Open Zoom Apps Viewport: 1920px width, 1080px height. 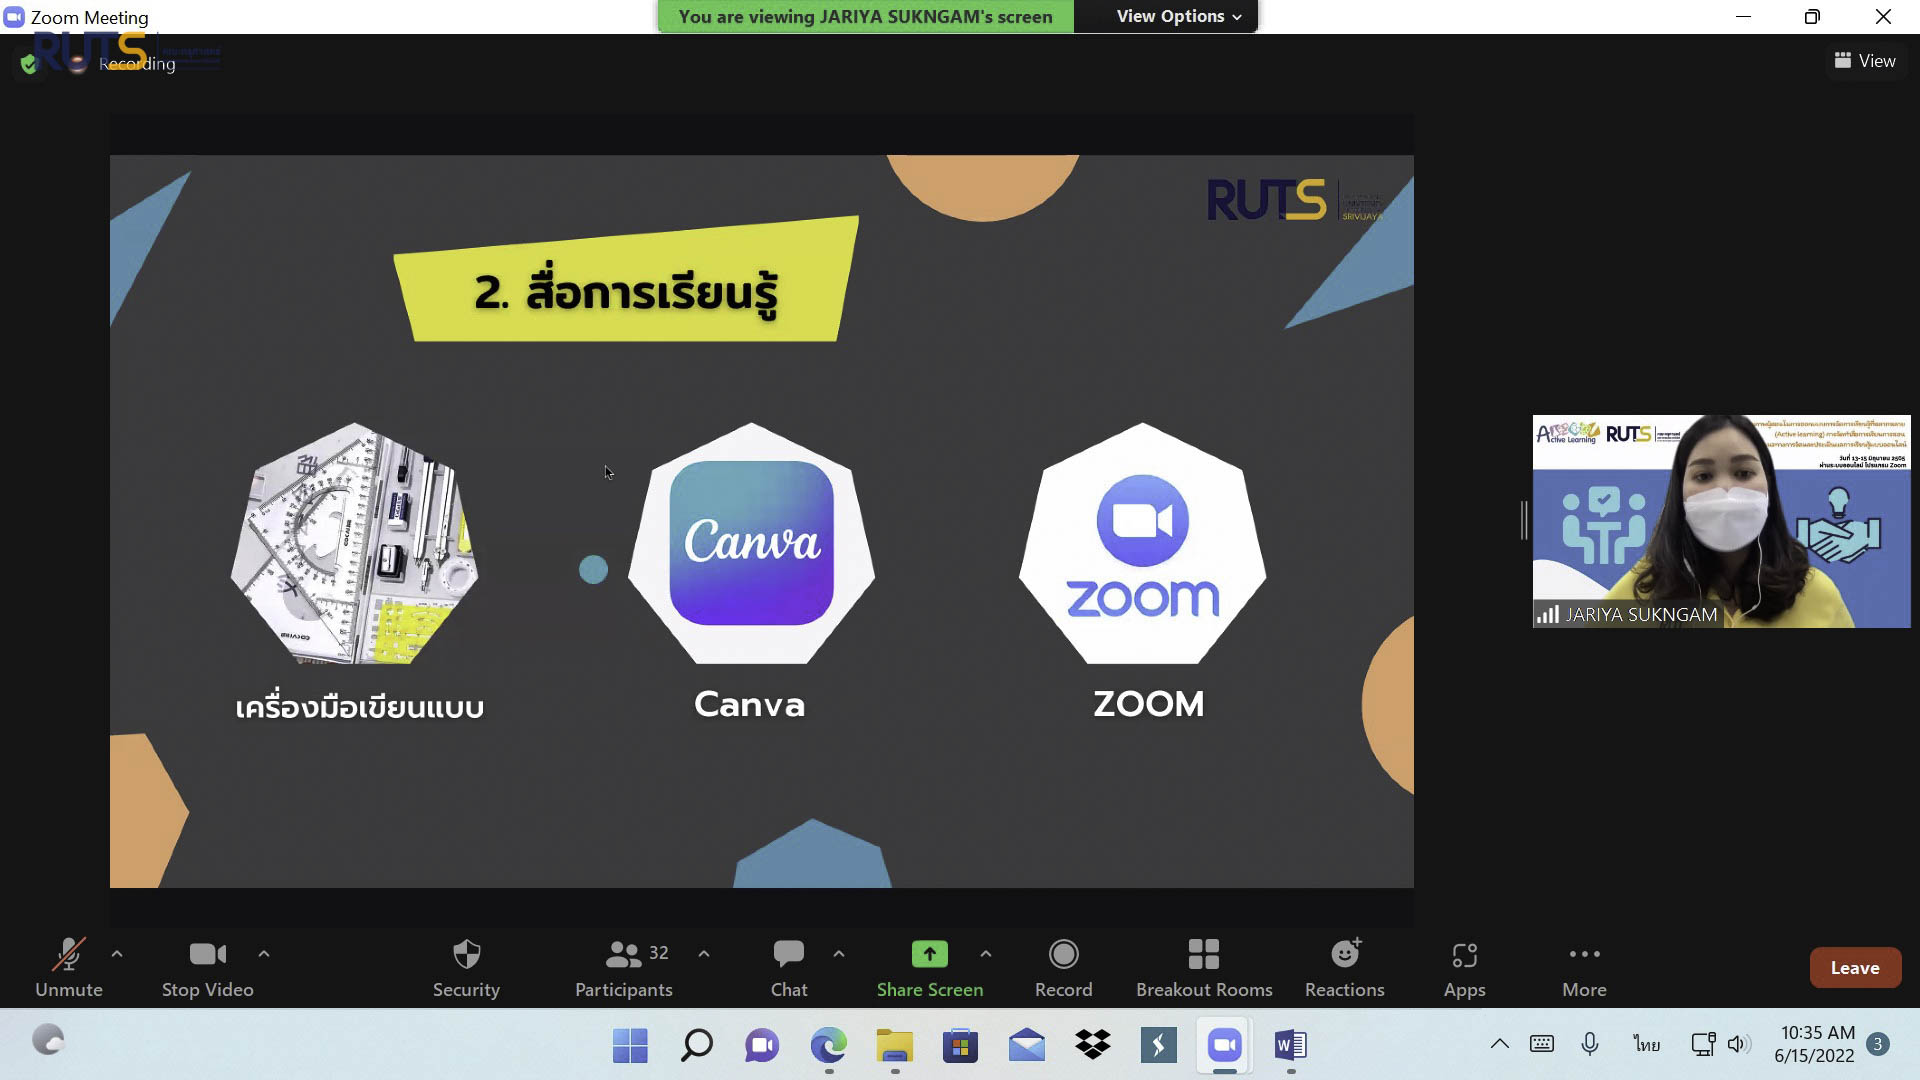1465,967
